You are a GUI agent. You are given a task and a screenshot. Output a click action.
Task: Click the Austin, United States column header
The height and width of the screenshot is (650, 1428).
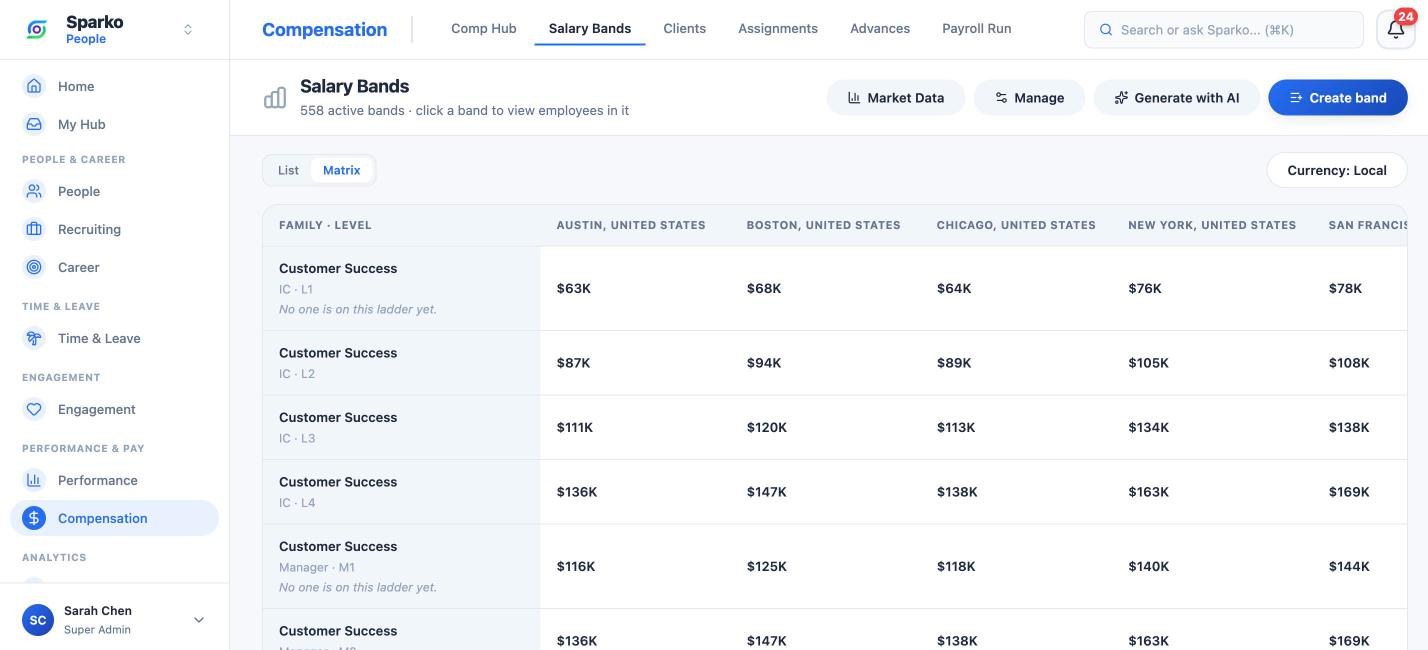631,225
